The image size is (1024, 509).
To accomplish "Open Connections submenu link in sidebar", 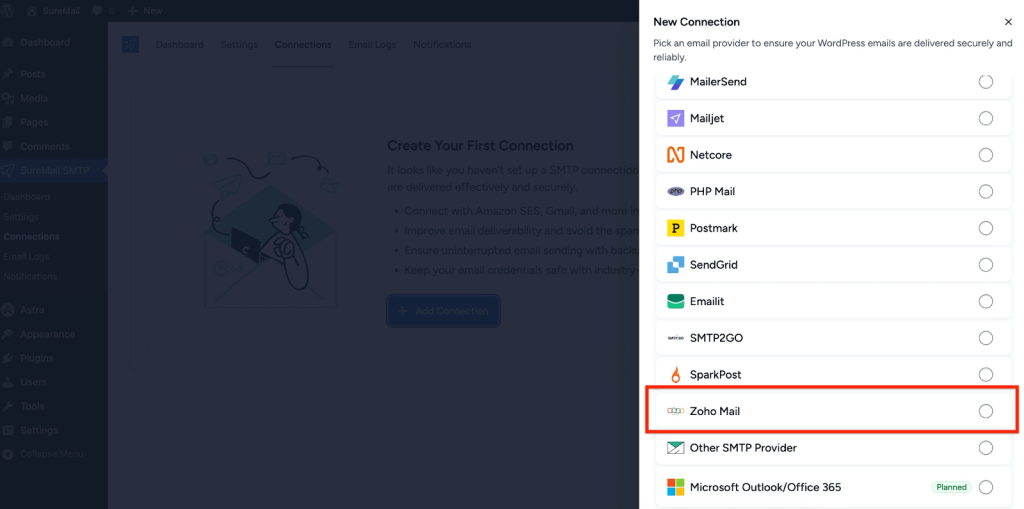I will (31, 237).
